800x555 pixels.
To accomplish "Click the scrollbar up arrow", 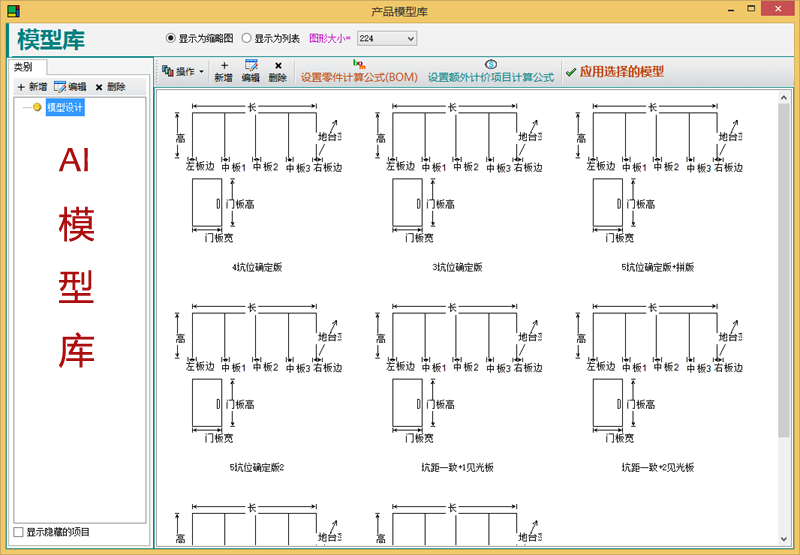I will pyautogui.click(x=784, y=97).
